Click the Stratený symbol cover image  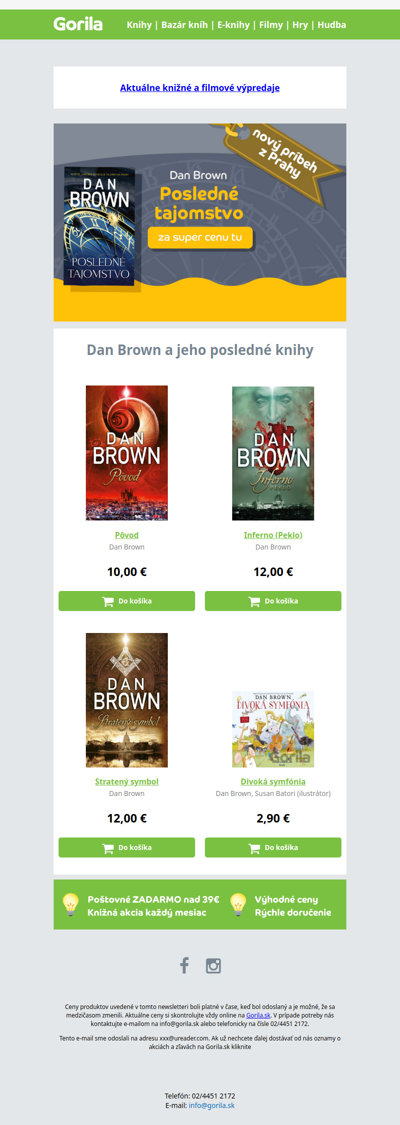[x=127, y=700]
